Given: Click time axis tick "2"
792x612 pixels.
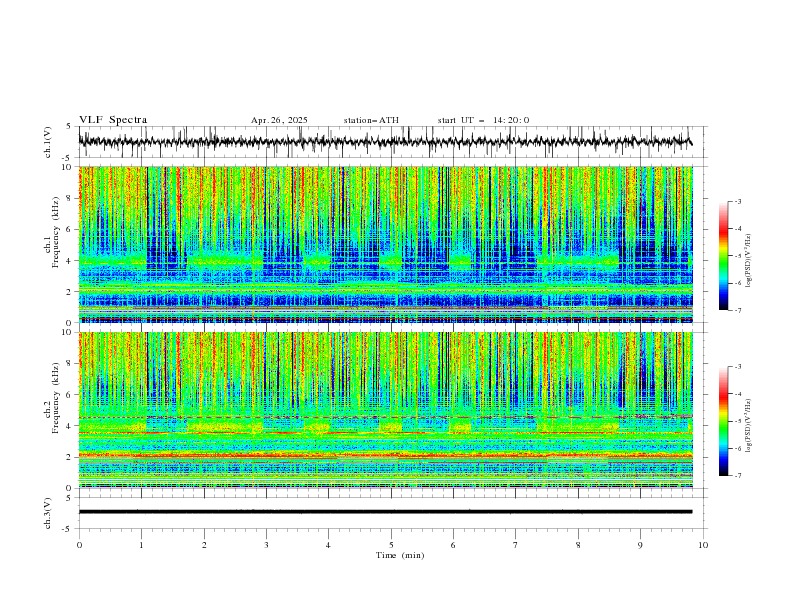Looking at the screenshot, I should pos(204,545).
